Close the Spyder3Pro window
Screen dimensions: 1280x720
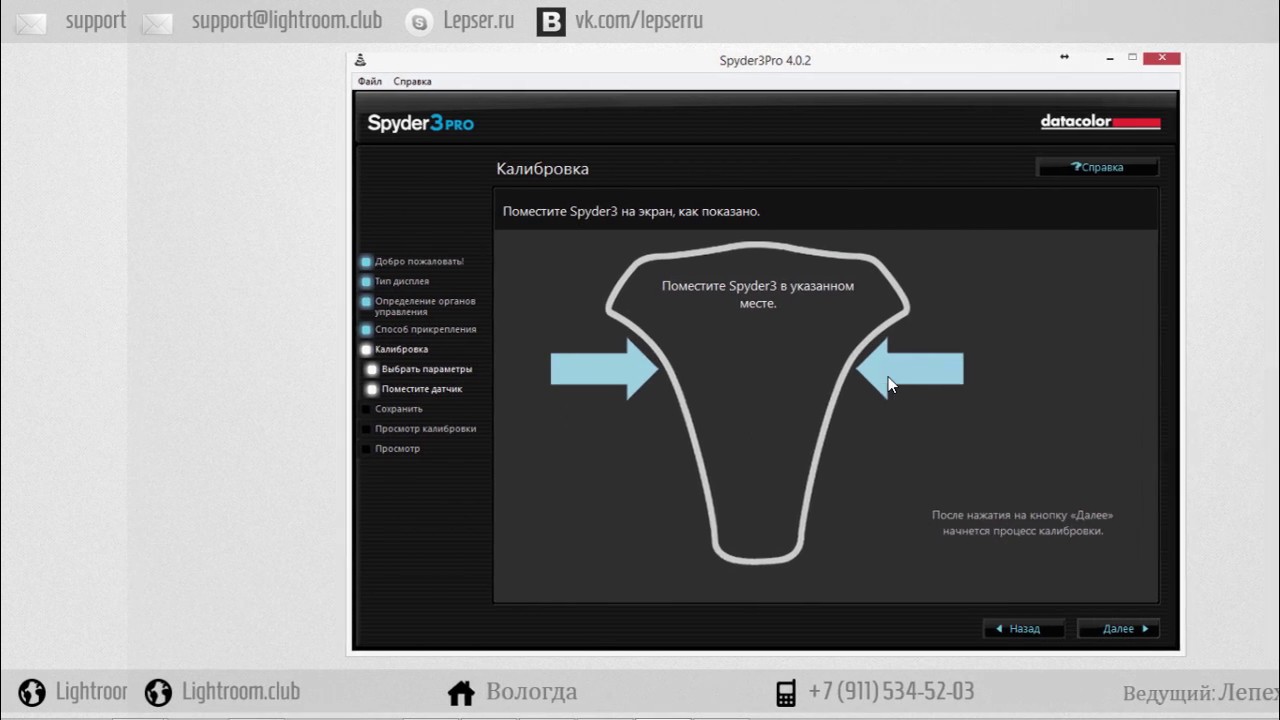tap(1161, 58)
